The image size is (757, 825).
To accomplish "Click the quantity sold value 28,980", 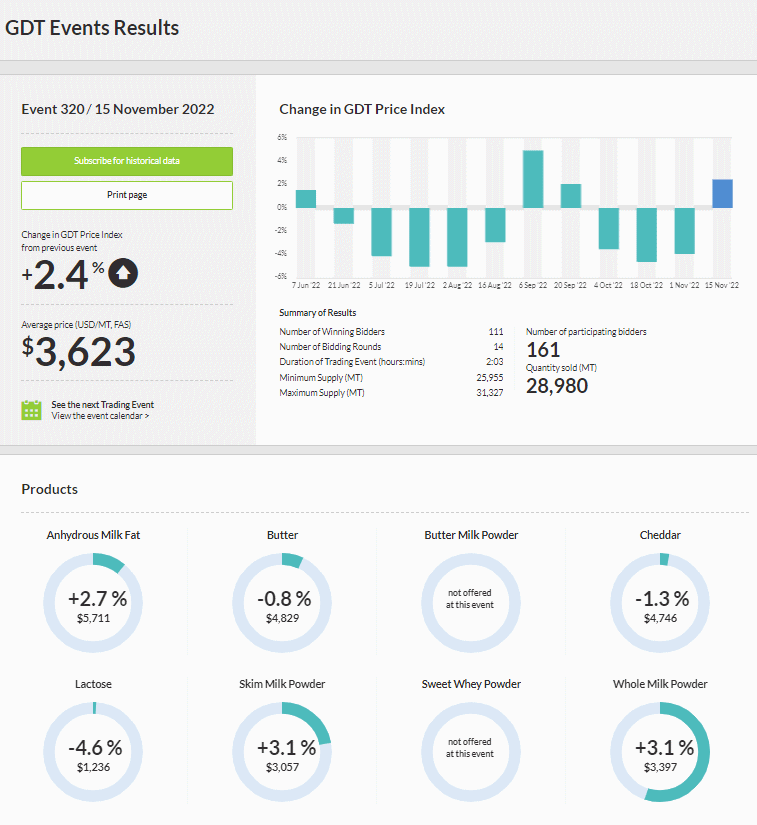I will [x=557, y=386].
